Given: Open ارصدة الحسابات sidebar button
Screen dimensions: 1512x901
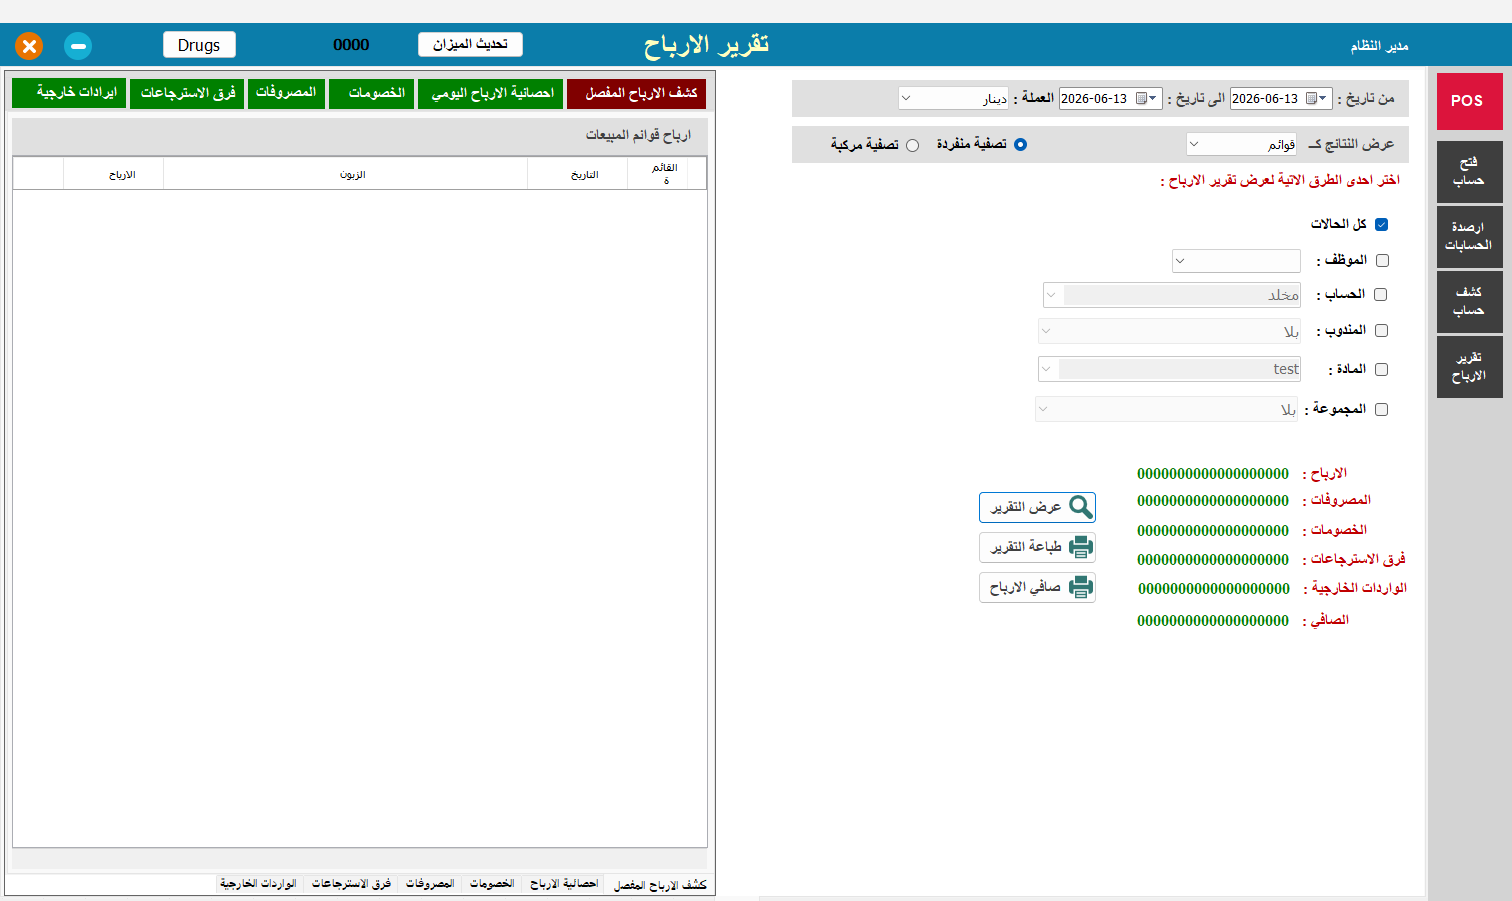Looking at the screenshot, I should (x=1470, y=237).
